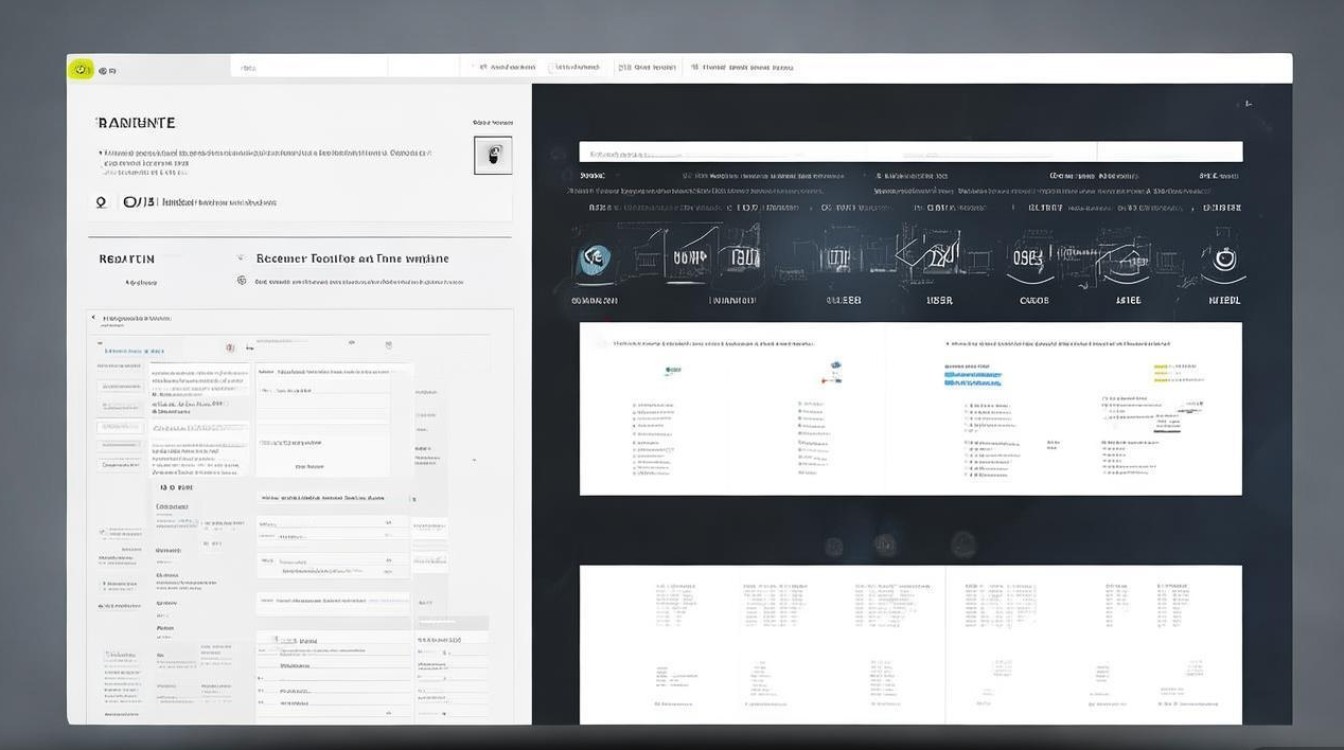The width and height of the screenshot is (1344, 750).
Task: Click the white input bar atop dark panel
Action: coord(910,152)
